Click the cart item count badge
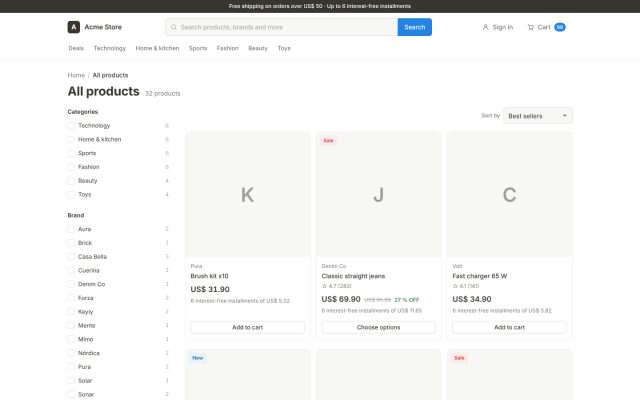 [x=560, y=27]
